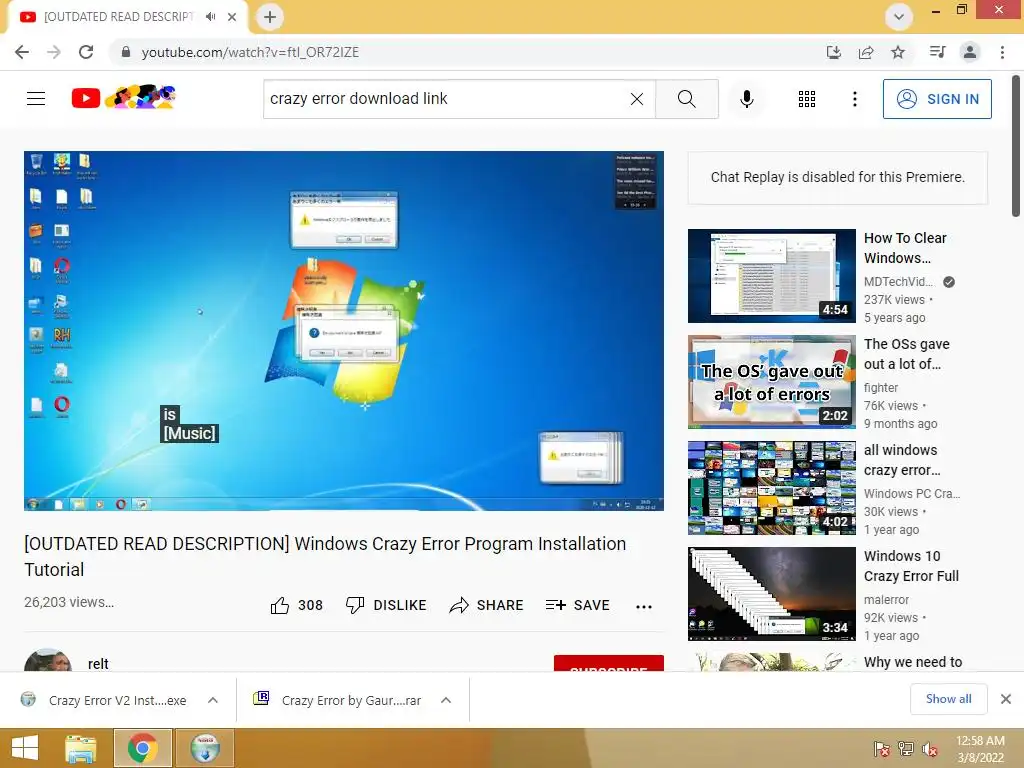1024x768 pixels.
Task: Go back to the previous page
Action: [22, 52]
